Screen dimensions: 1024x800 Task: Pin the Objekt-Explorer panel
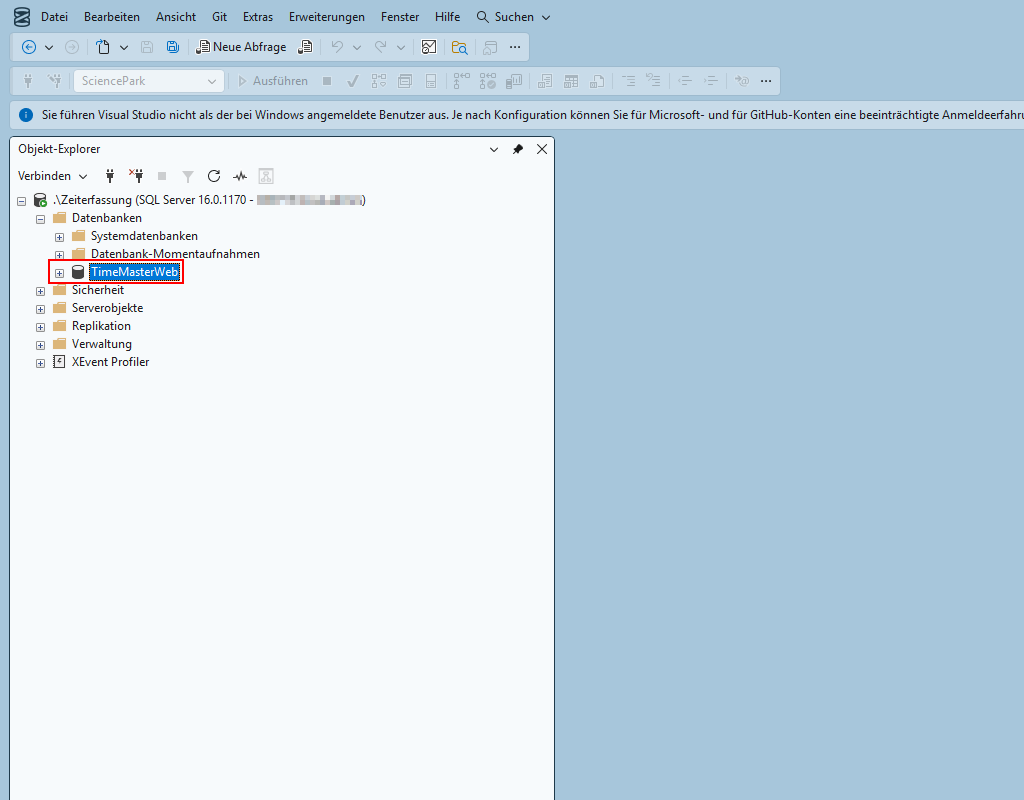517,149
